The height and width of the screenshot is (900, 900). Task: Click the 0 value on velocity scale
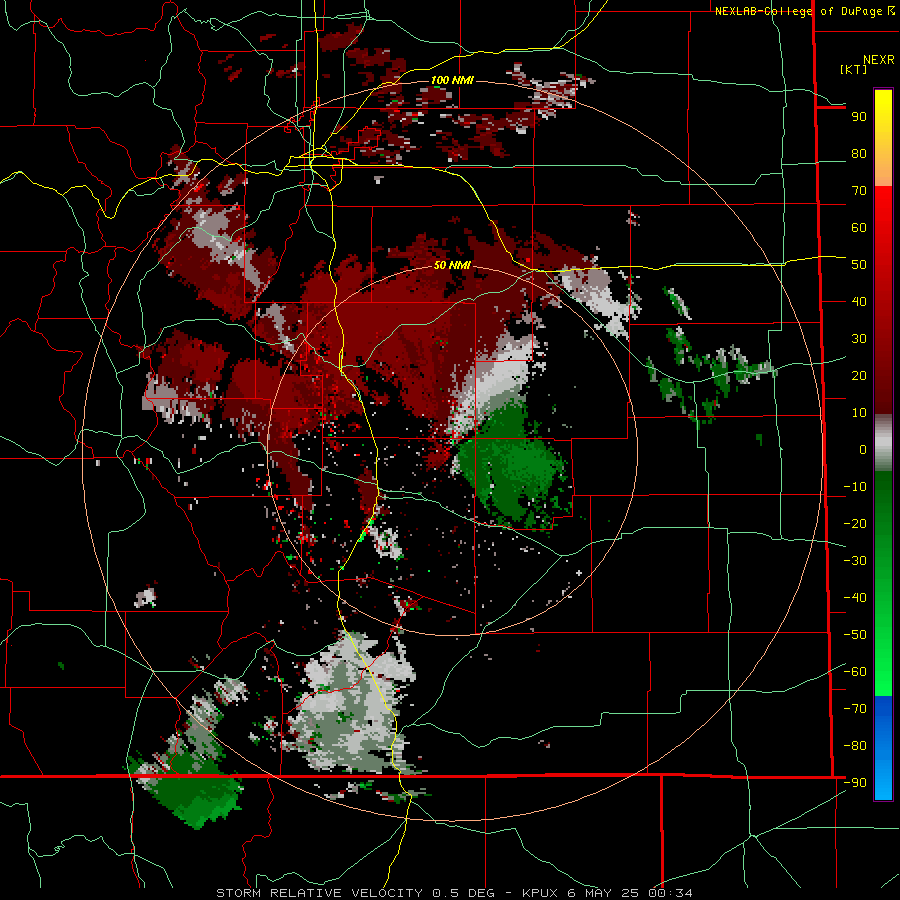[863, 450]
